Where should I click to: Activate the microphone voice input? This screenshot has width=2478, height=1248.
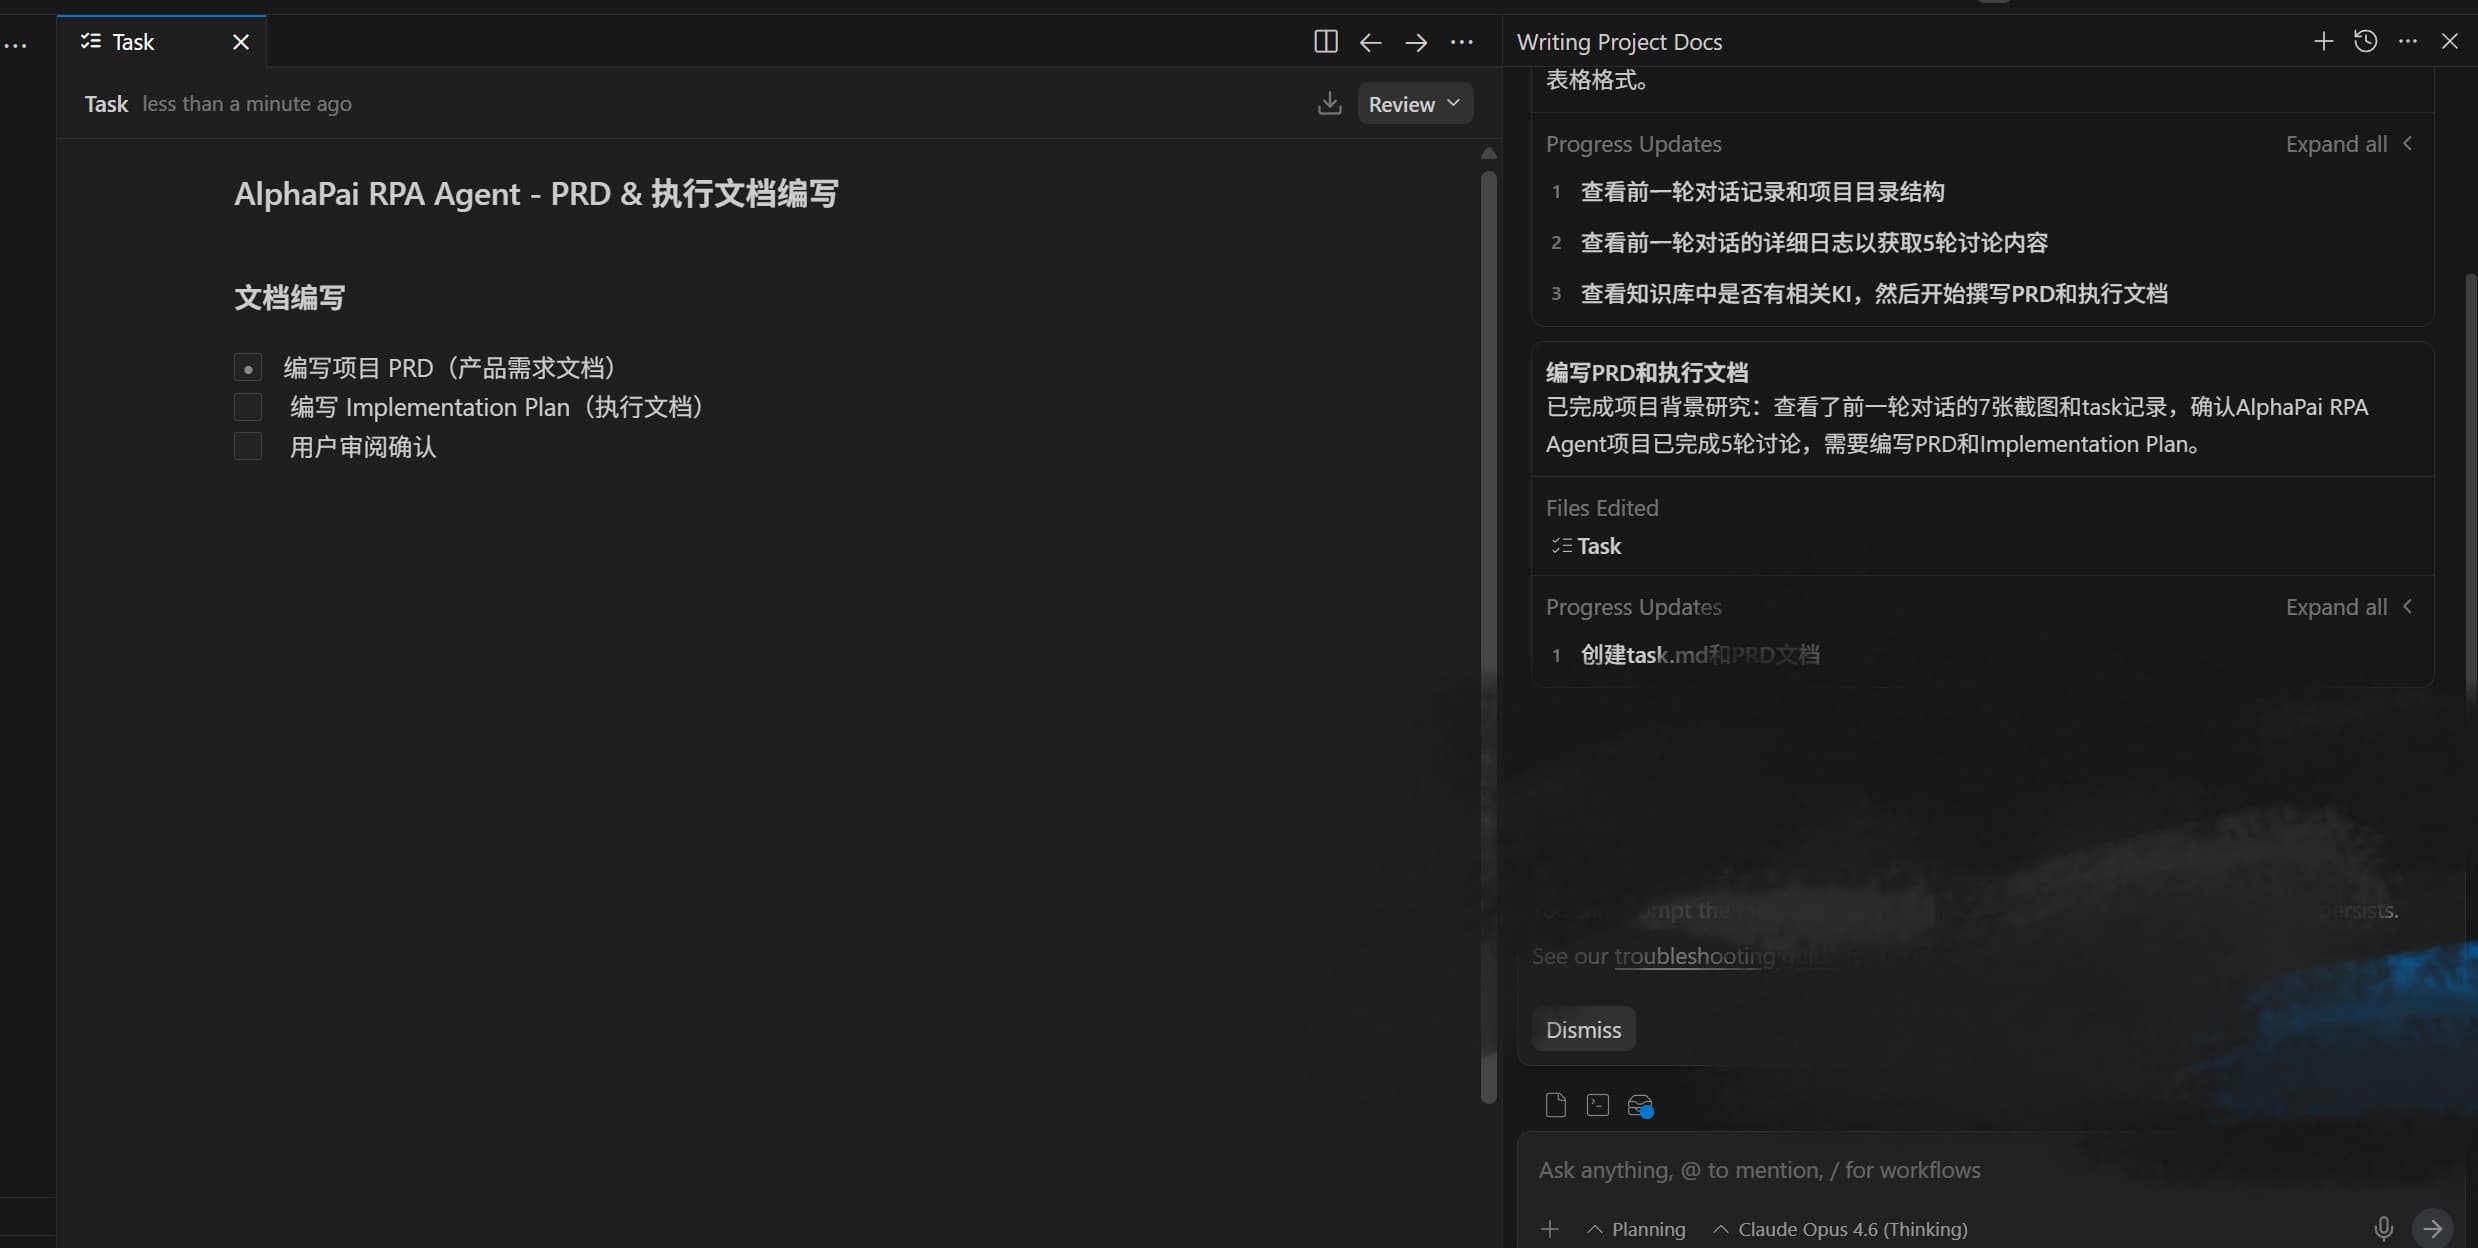(x=2384, y=1228)
